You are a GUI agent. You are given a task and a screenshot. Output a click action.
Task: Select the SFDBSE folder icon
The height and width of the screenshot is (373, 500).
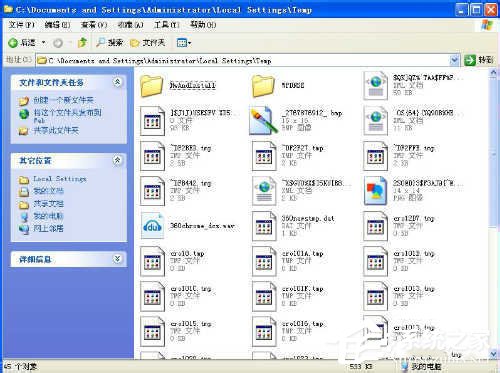tap(263, 86)
